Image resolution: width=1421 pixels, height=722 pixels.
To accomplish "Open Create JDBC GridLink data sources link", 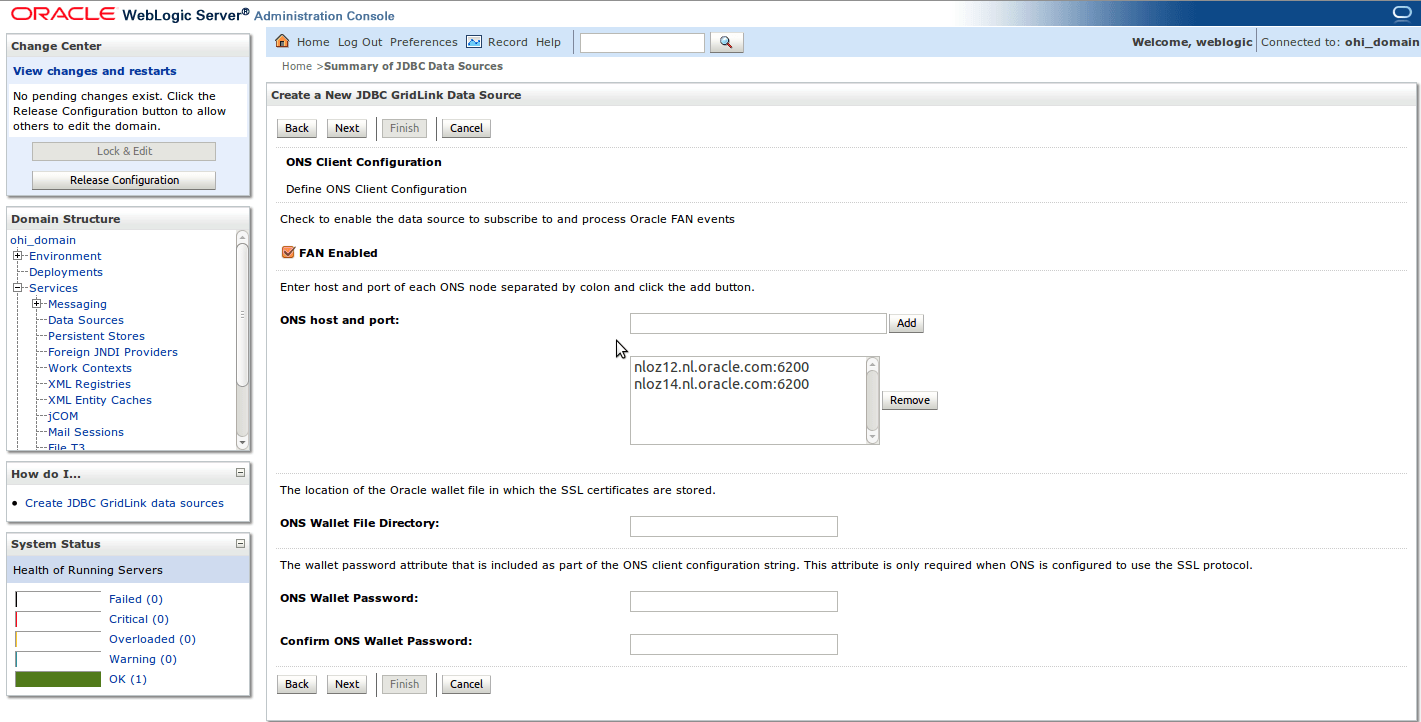I will [124, 503].
